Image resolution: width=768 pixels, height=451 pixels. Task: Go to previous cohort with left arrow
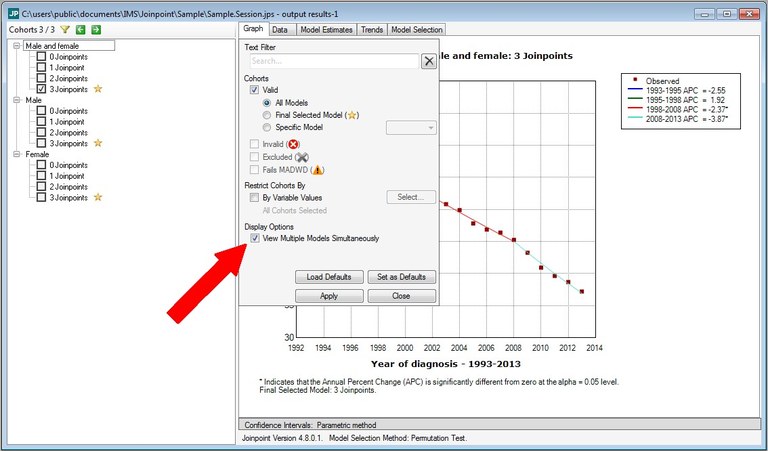[80, 30]
